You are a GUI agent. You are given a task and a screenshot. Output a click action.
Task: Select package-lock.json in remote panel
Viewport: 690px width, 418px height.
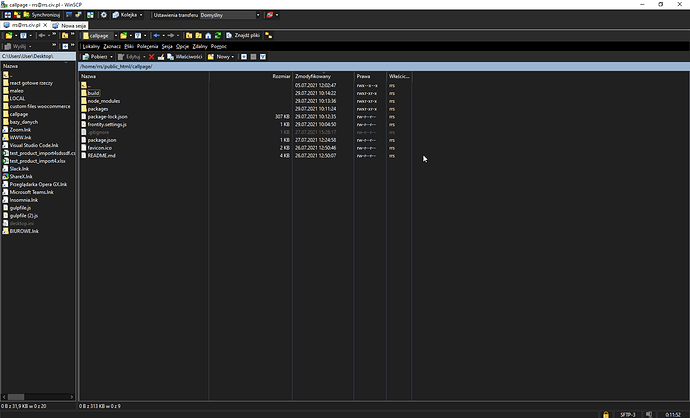(107, 116)
